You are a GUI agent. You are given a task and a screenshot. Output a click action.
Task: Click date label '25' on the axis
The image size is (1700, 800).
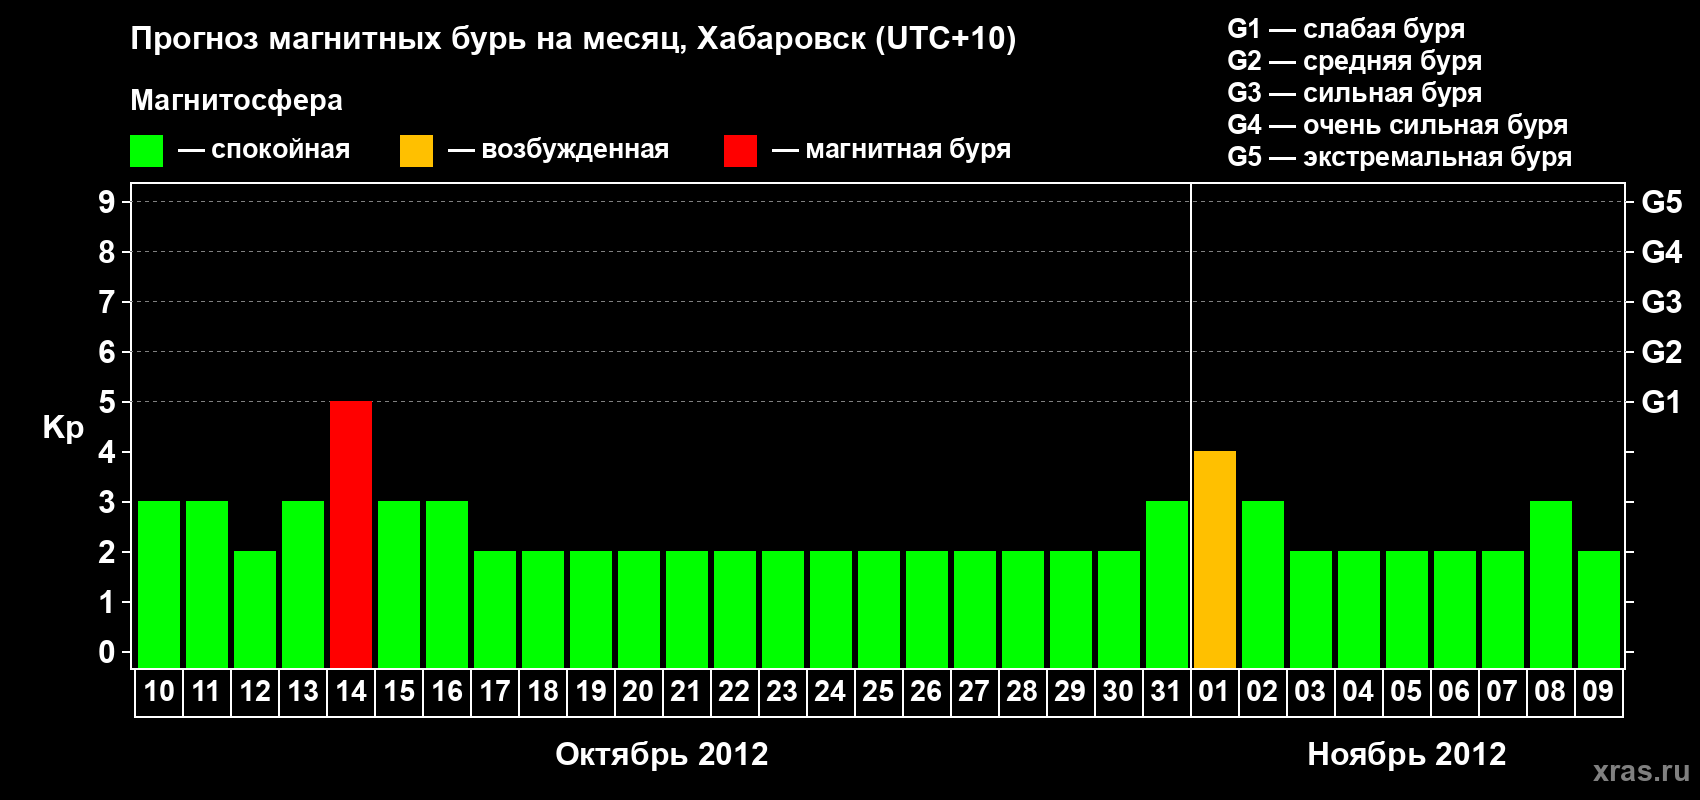click(x=878, y=691)
